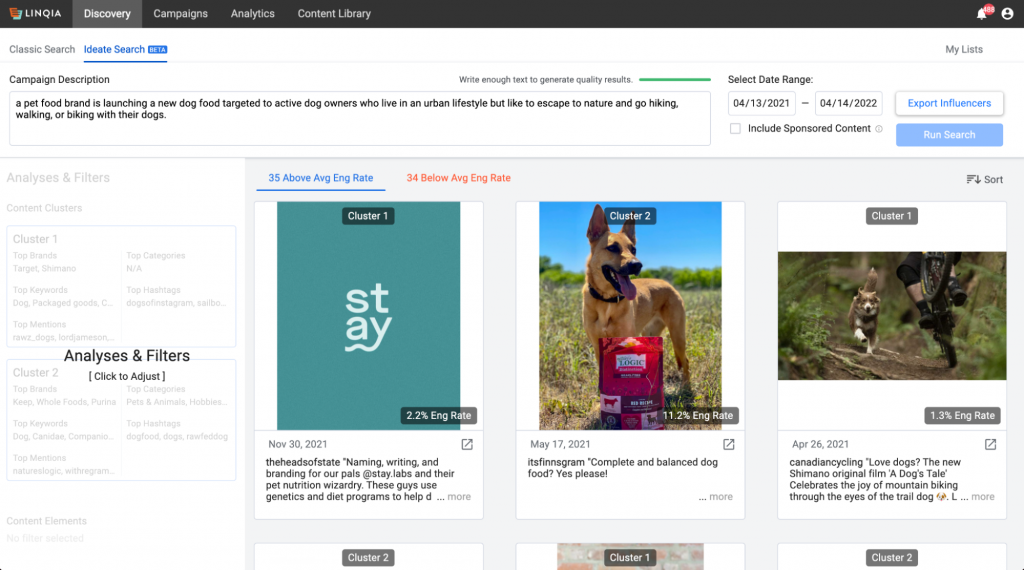The height and width of the screenshot is (570, 1024).
Task: Open the Discovery menu
Action: (x=107, y=14)
